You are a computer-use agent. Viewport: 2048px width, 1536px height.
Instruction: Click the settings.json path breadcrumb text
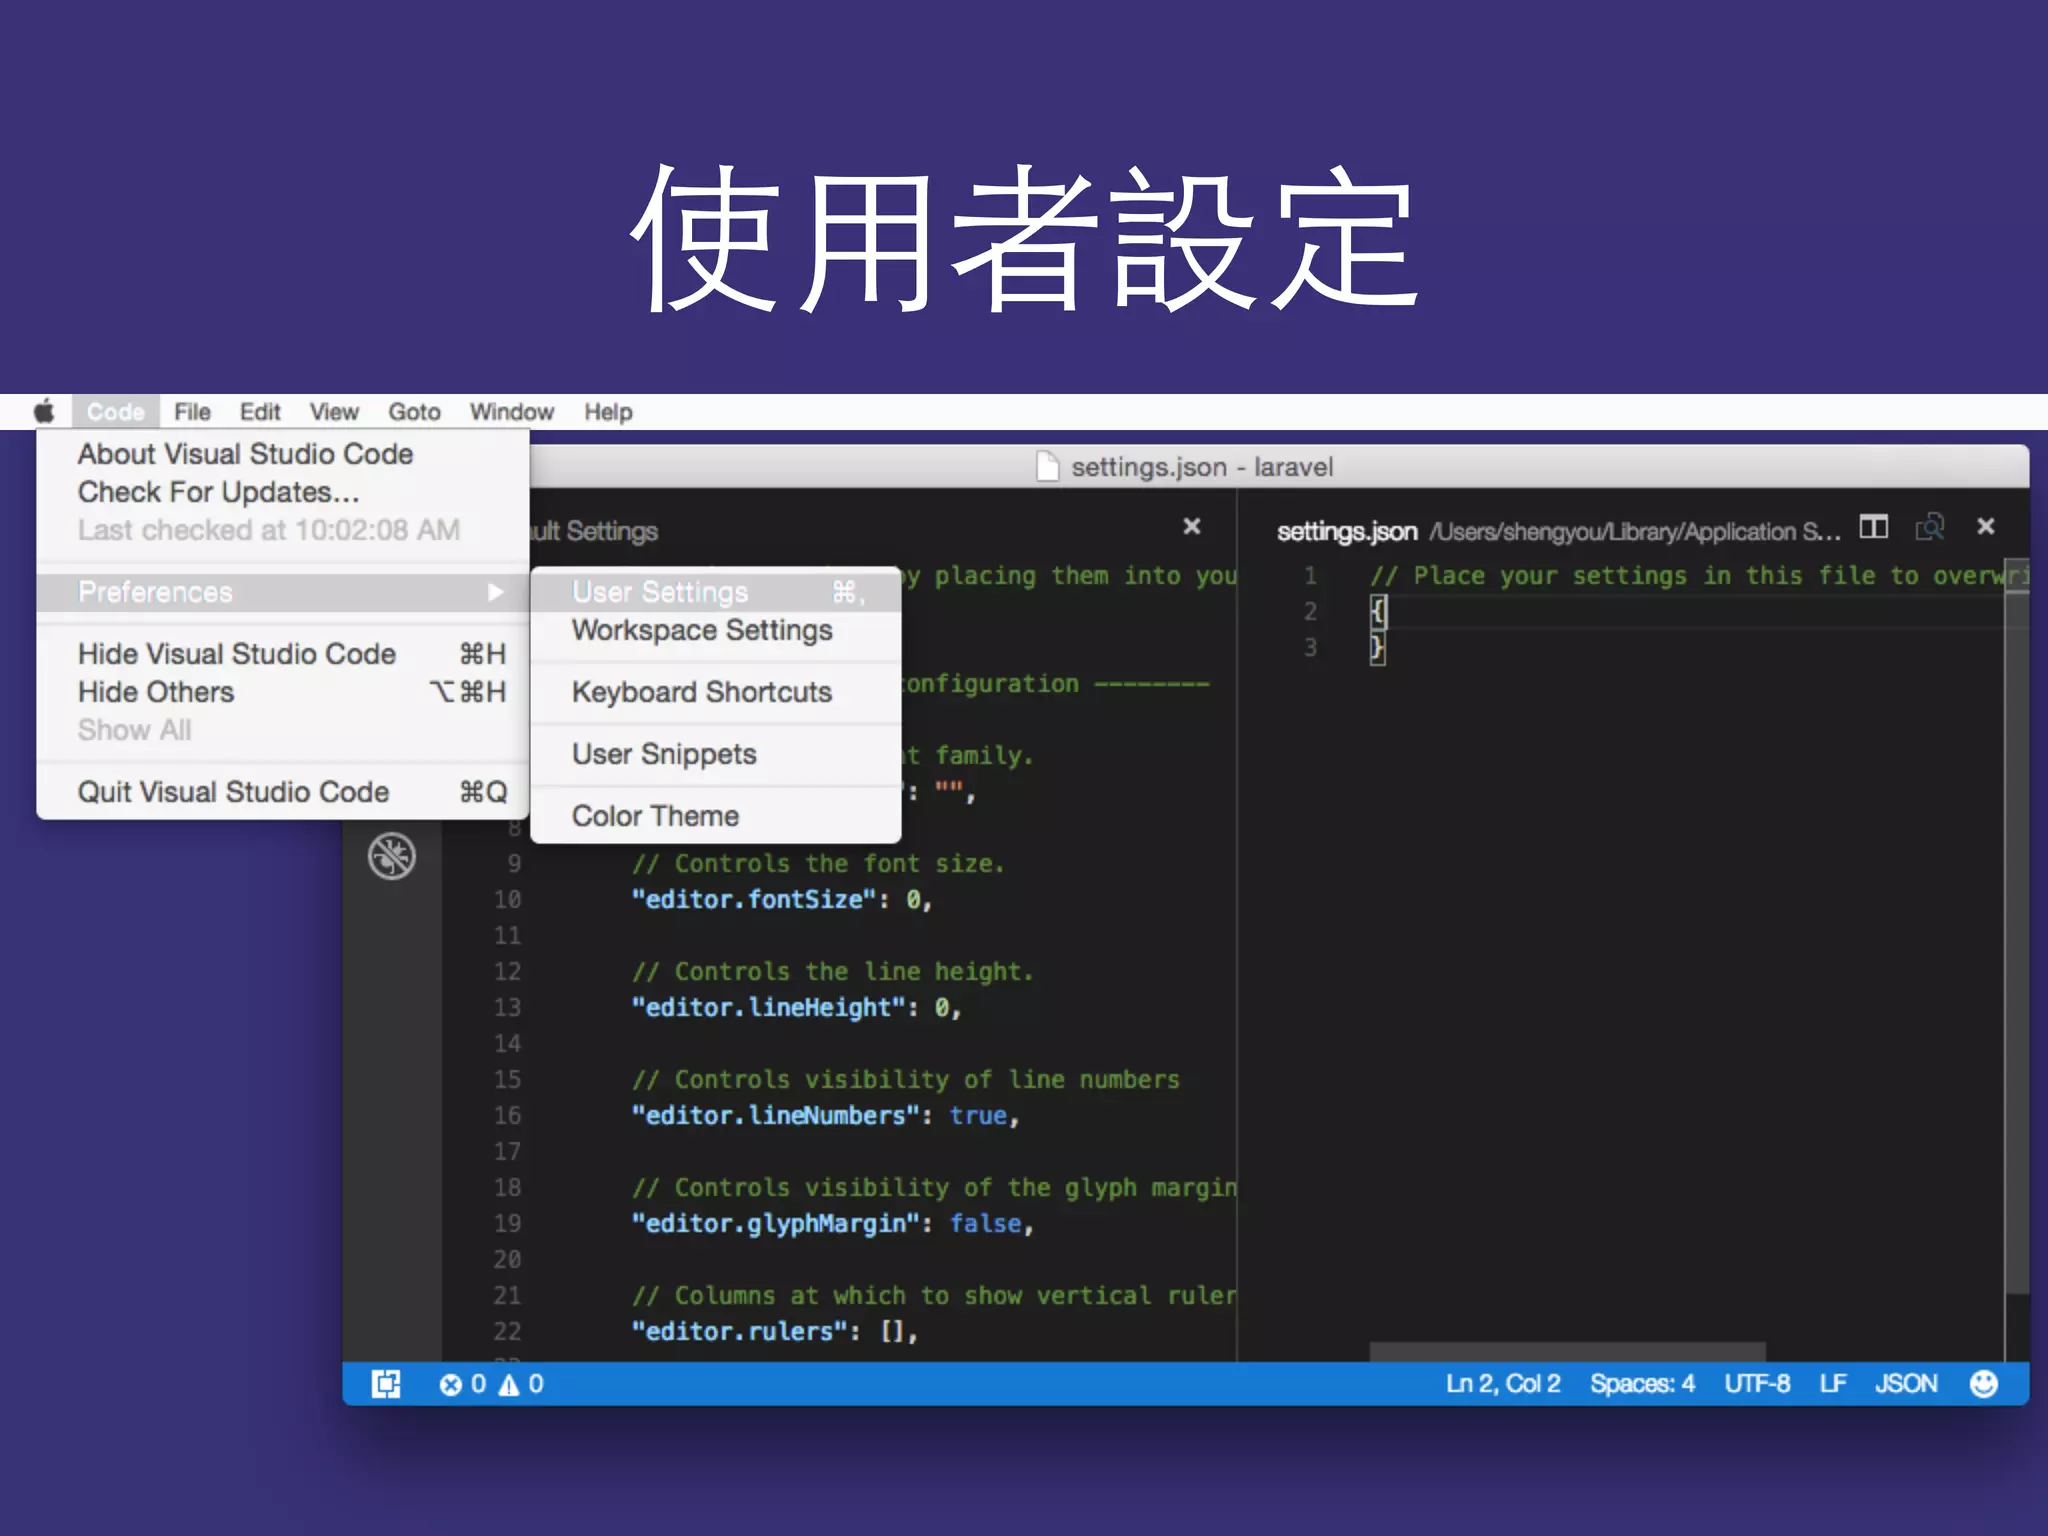[1635, 531]
